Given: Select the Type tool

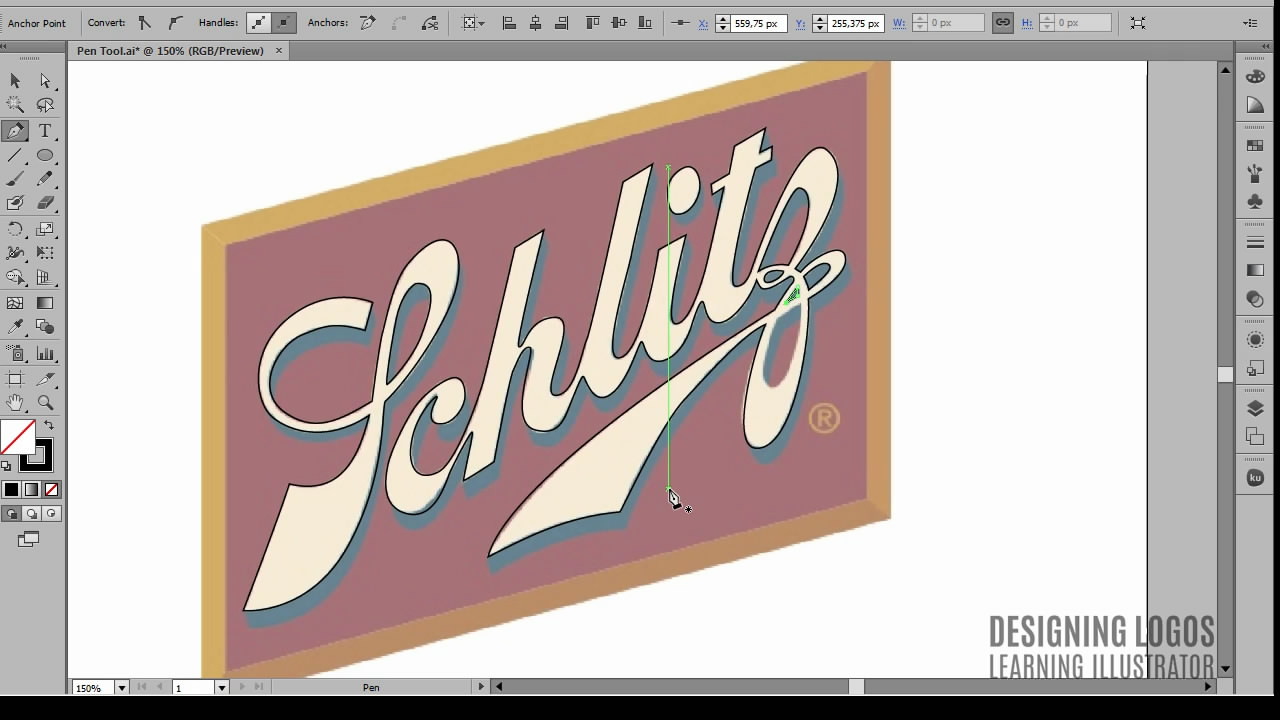Looking at the screenshot, I should 45,131.
